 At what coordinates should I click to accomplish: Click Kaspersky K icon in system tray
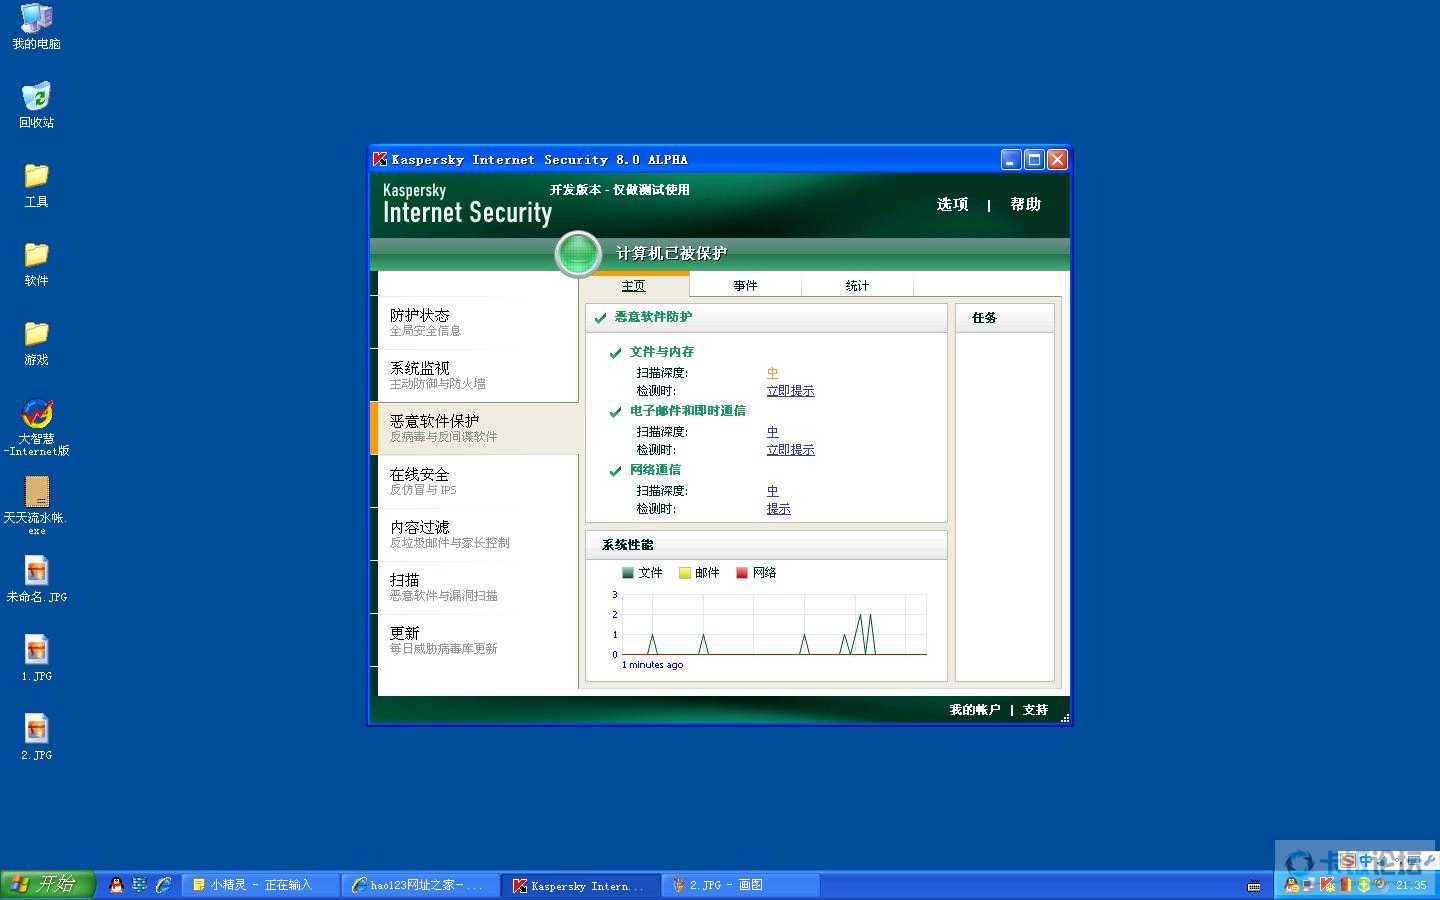tap(1327, 885)
